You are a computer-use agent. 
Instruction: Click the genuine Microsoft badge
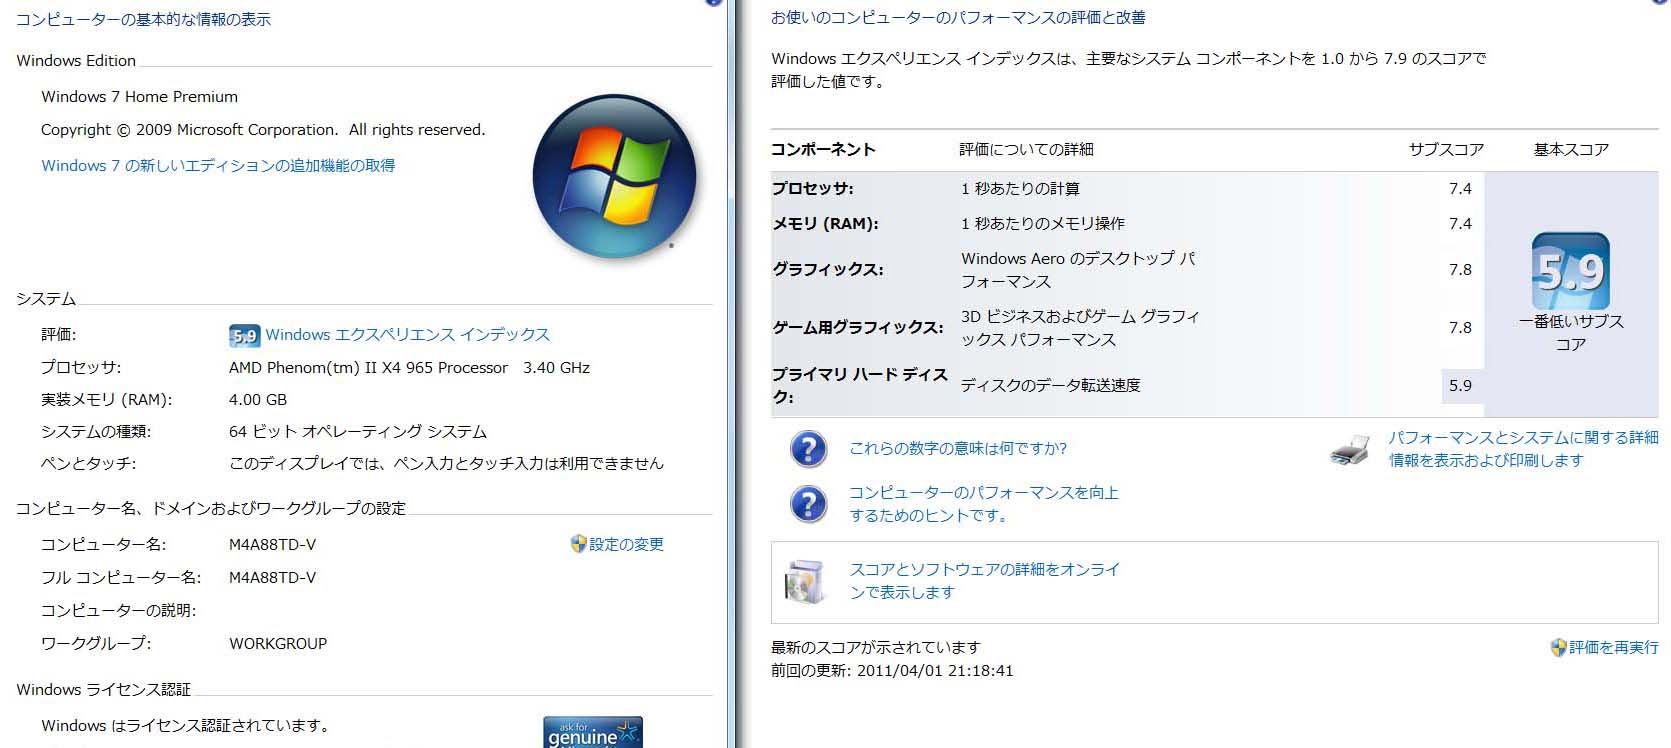[x=593, y=733]
